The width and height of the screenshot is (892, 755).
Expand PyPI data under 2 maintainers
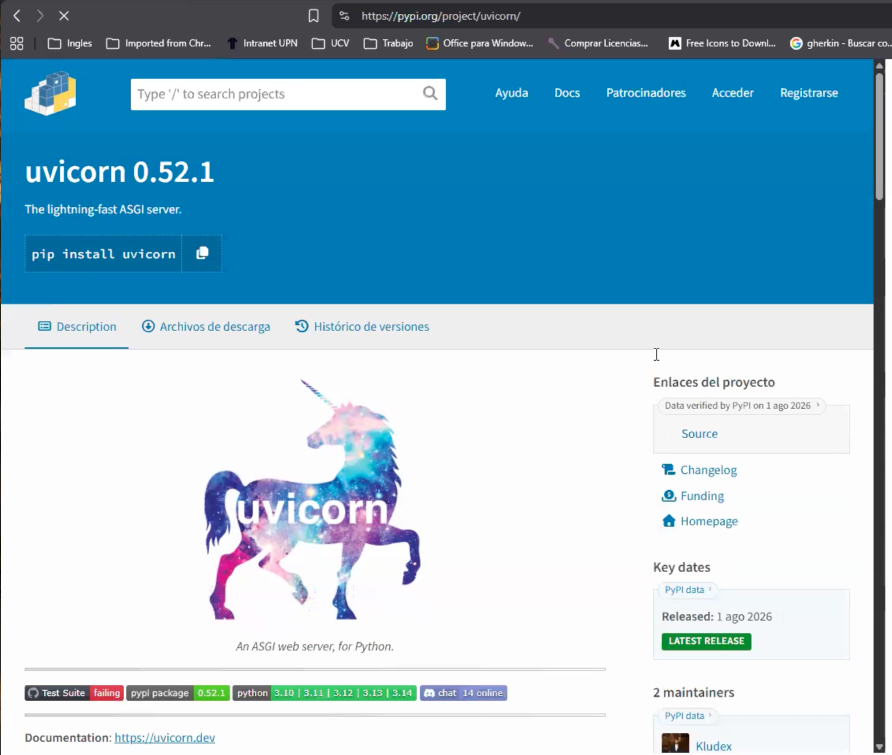[688, 716]
